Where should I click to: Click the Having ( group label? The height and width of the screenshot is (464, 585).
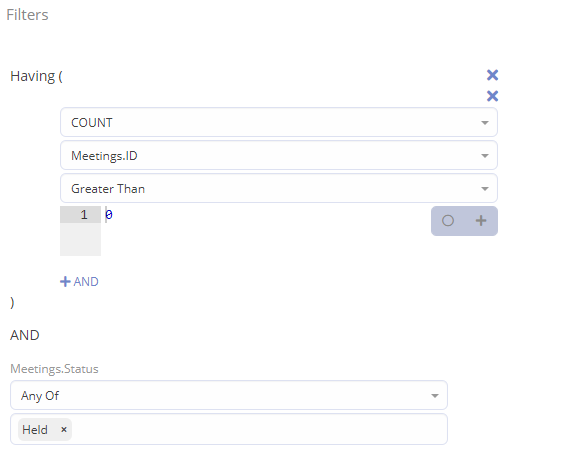36,76
